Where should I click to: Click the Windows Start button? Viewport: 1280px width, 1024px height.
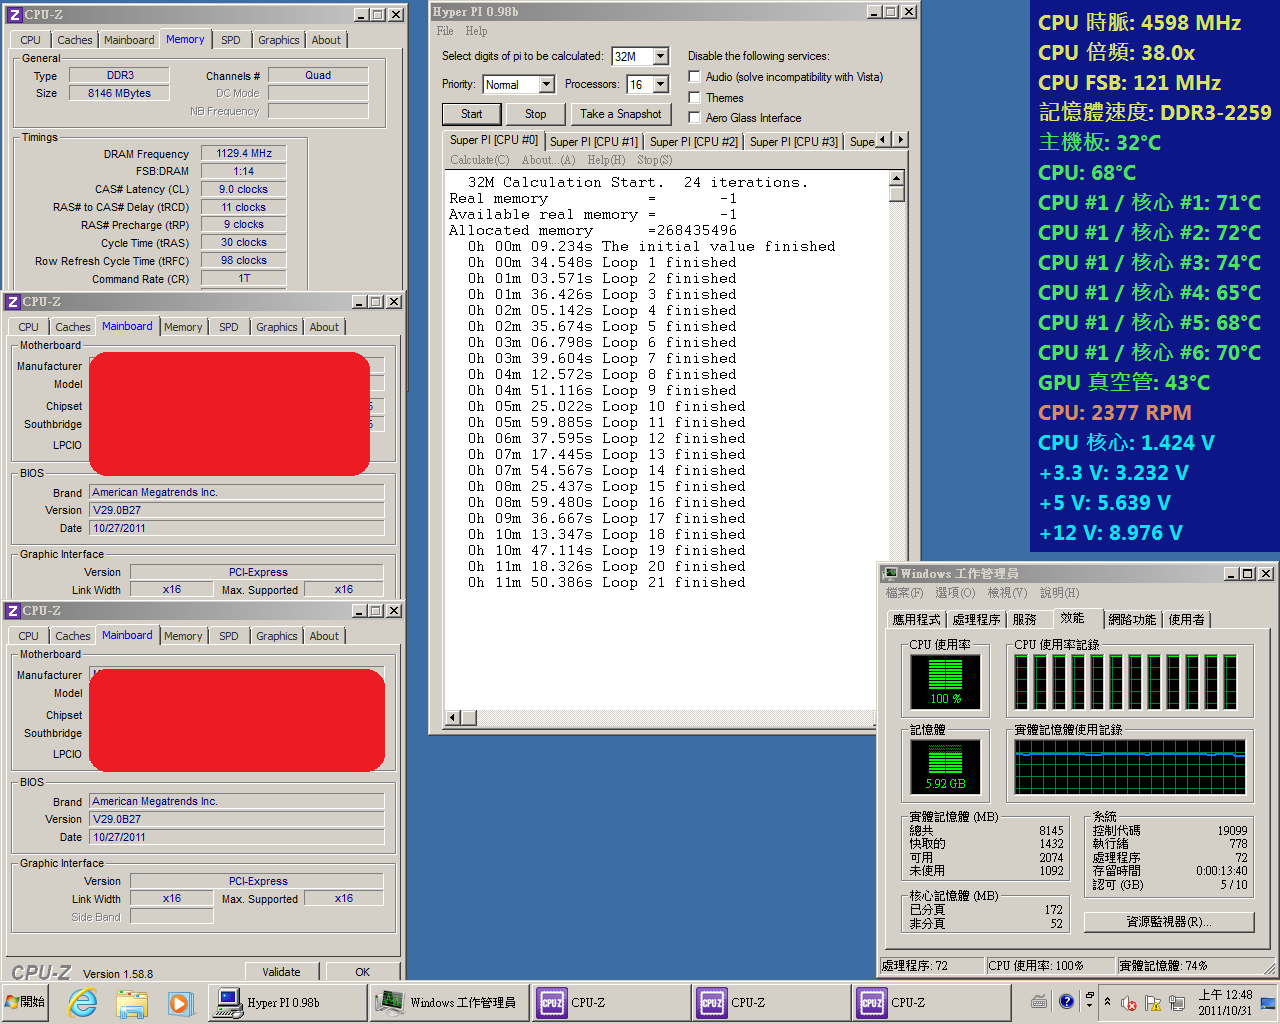[27, 1002]
